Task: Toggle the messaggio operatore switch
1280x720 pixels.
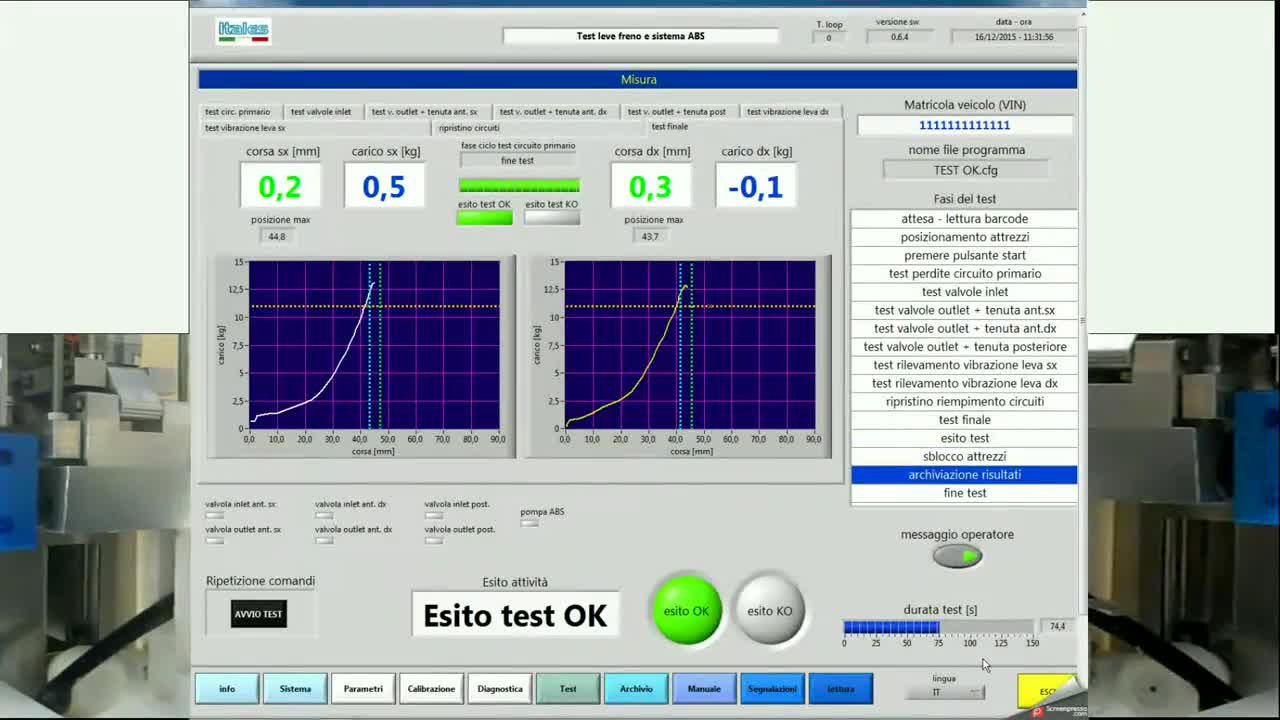Action: tap(957, 556)
